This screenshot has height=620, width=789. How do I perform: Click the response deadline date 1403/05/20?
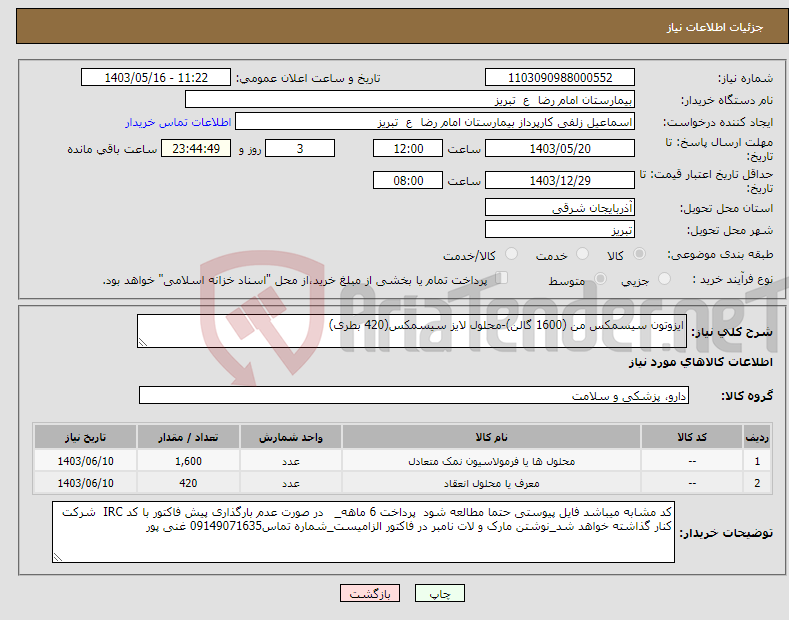pyautogui.click(x=560, y=148)
